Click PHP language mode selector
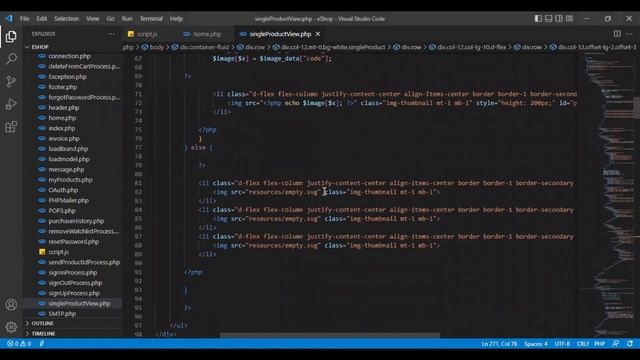Image resolution: width=640 pixels, height=360 pixels. coord(600,344)
